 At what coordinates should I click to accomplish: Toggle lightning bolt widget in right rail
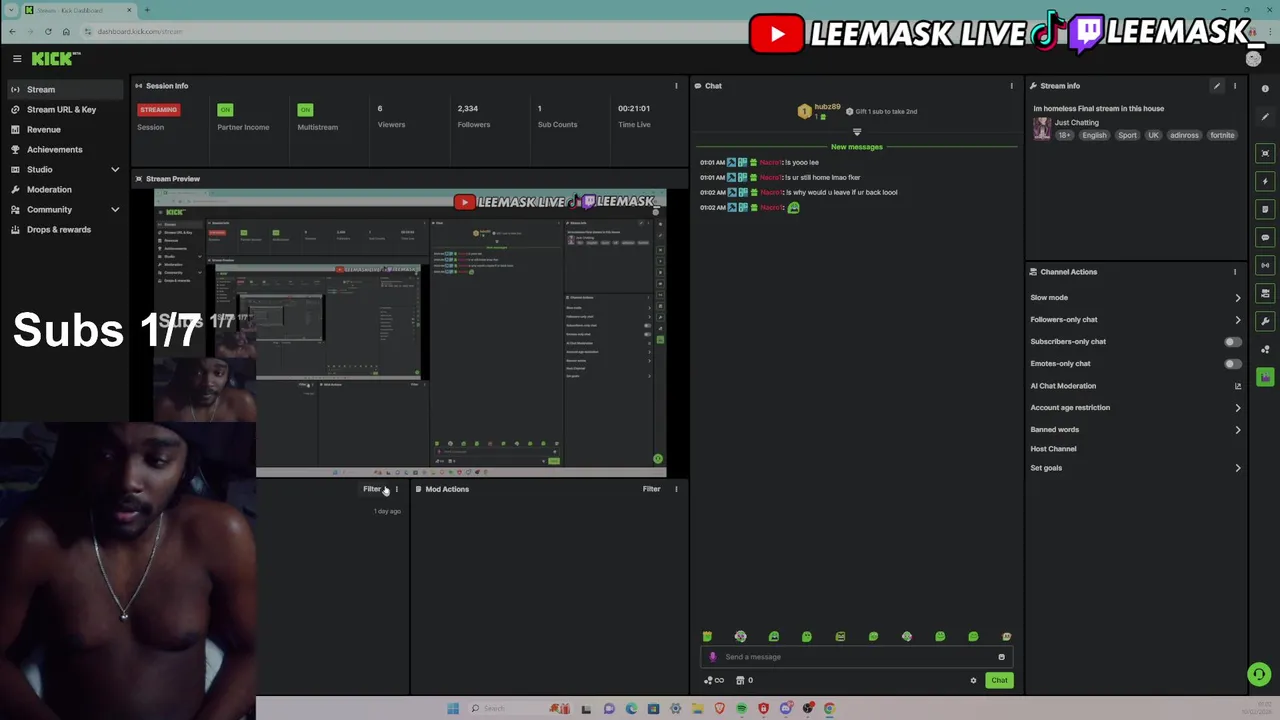click(x=1265, y=181)
